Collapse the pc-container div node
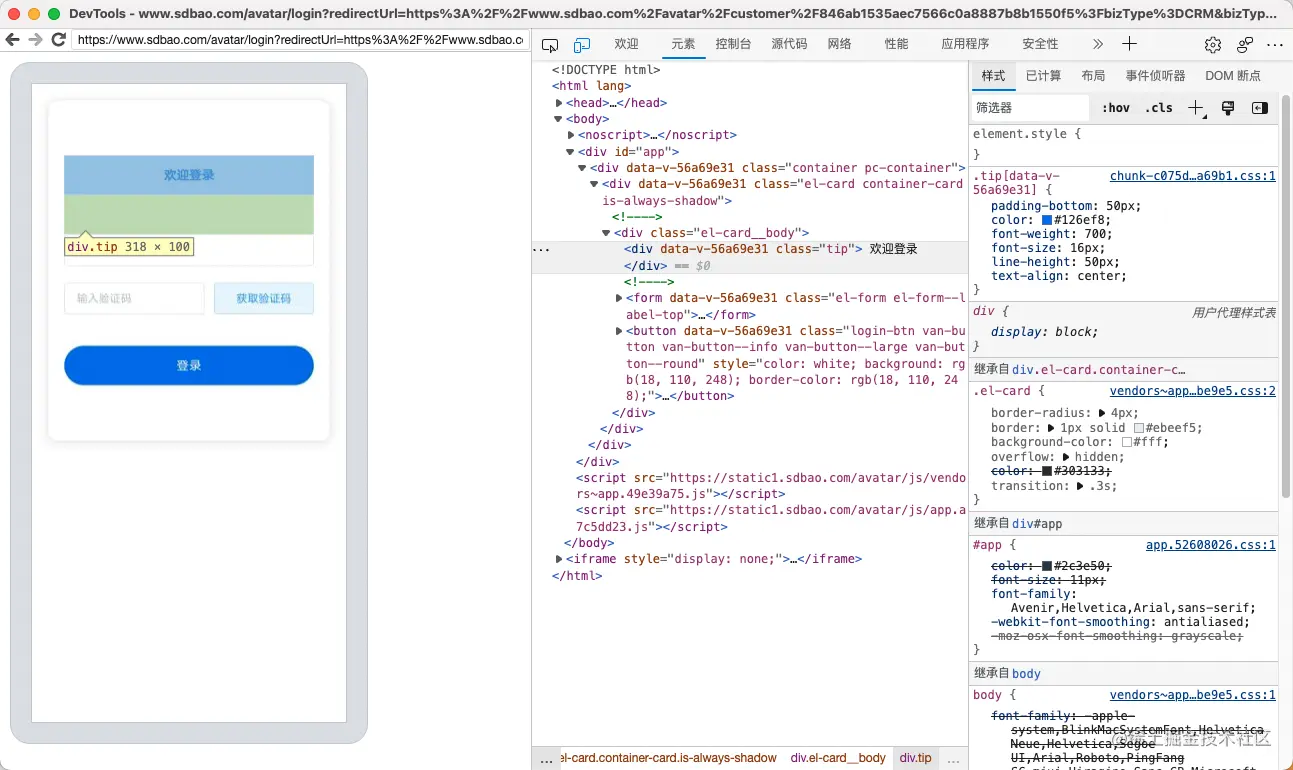The height and width of the screenshot is (770, 1293). pos(582,168)
